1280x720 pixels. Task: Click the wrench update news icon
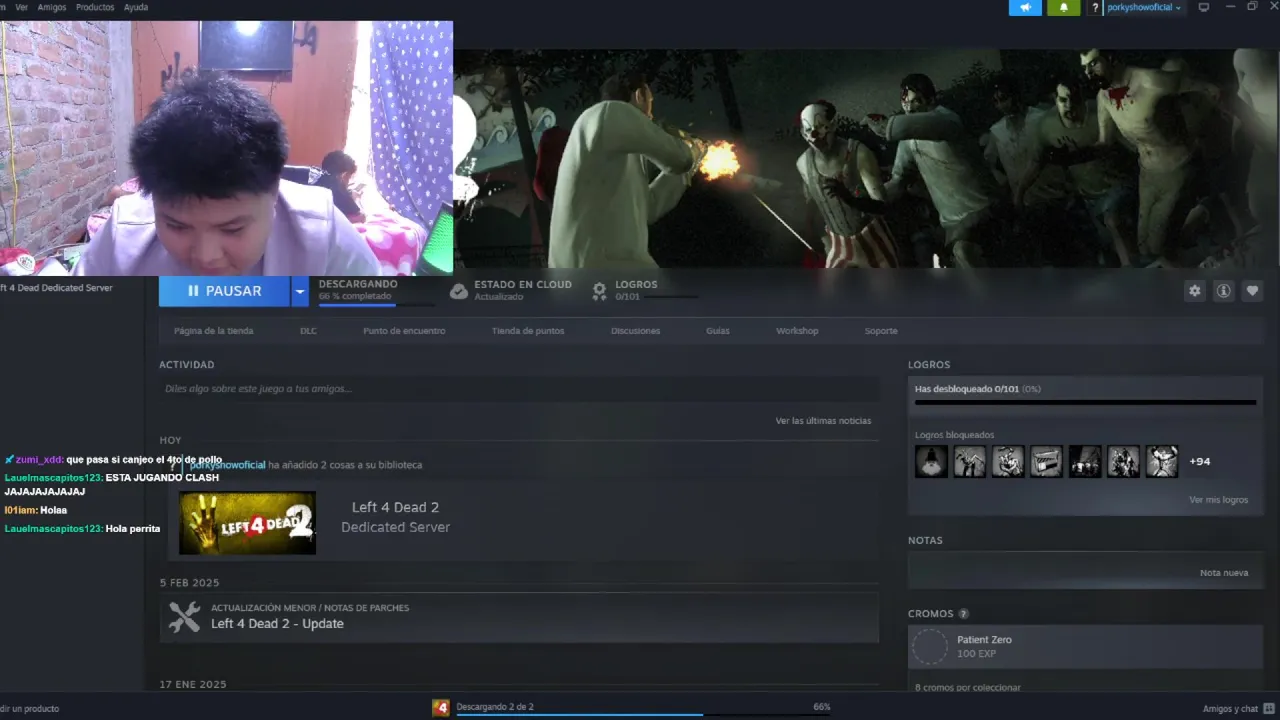184,616
